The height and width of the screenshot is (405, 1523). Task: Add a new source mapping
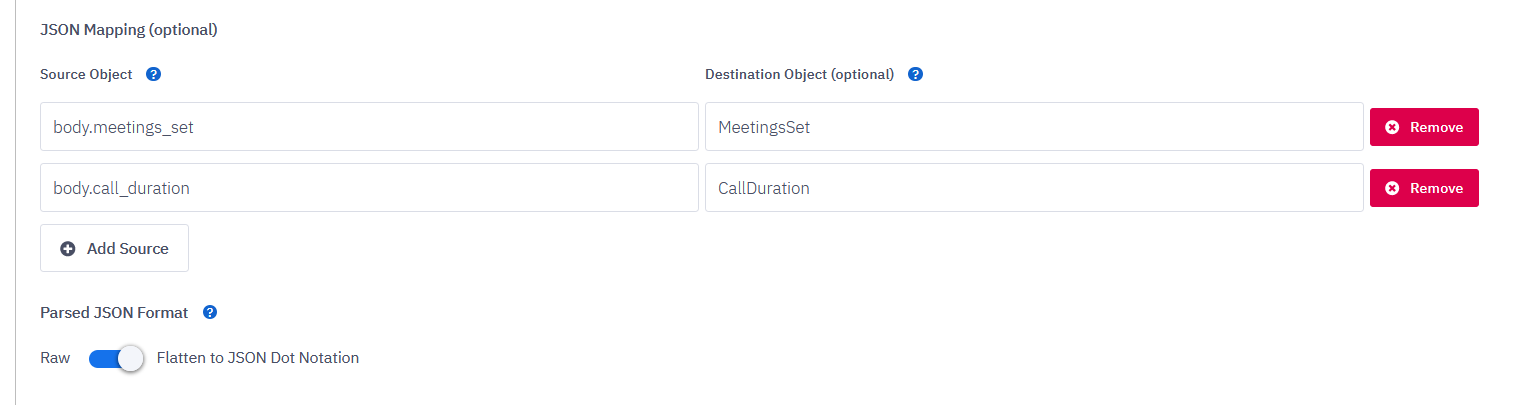(114, 248)
